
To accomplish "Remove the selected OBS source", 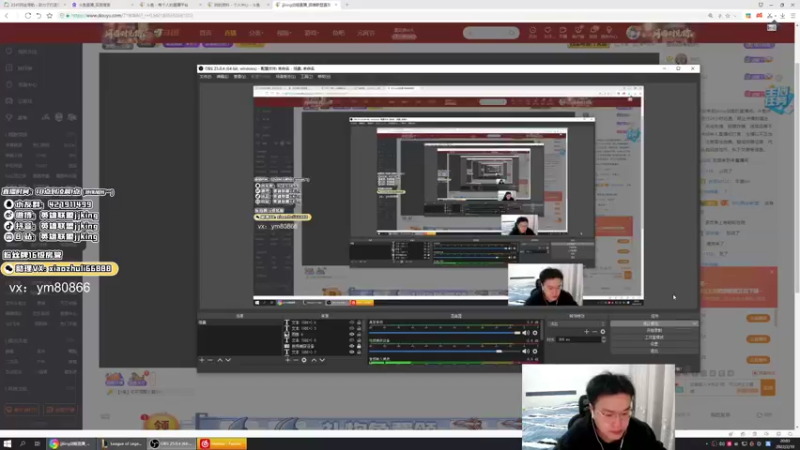I will (x=295, y=360).
